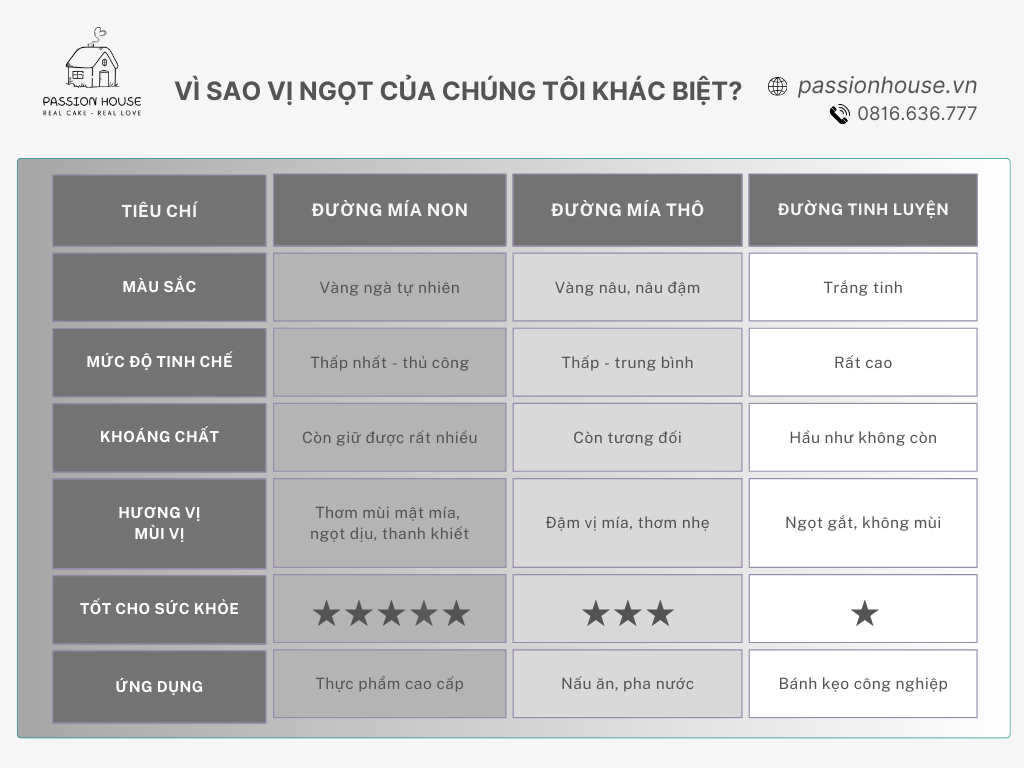This screenshot has width=1024, height=768.
Task: Click the "Vàng ngà tự nhiên" cell
Action: (390, 288)
